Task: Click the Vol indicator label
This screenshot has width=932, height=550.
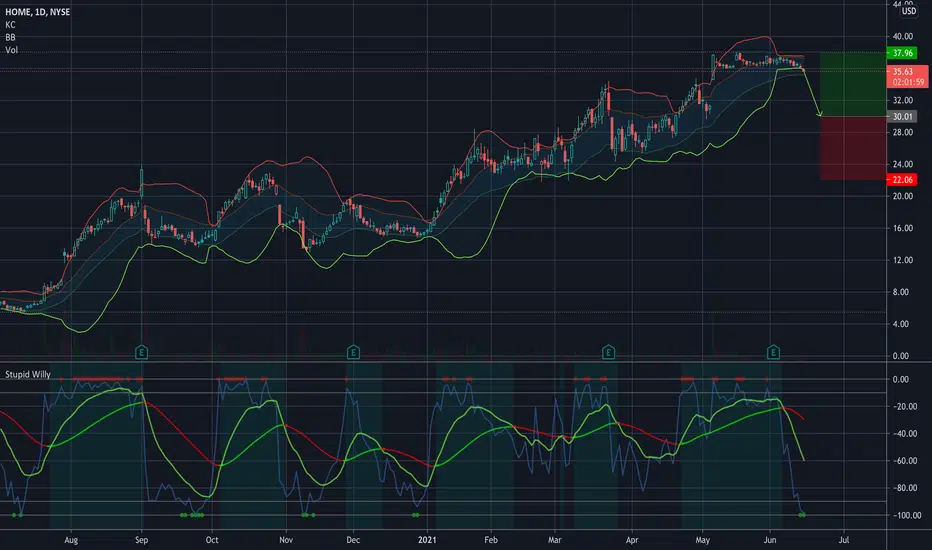Action: pos(11,50)
